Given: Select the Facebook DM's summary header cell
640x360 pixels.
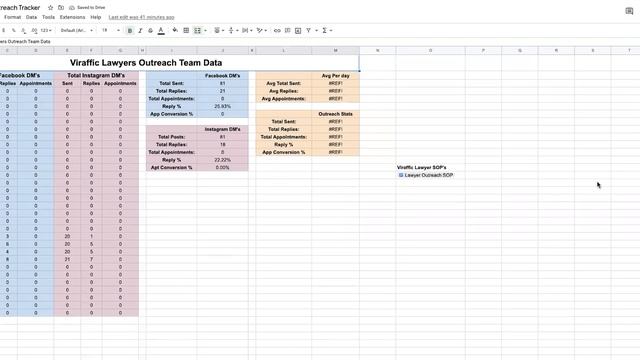Looking at the screenshot, I should (222, 76).
